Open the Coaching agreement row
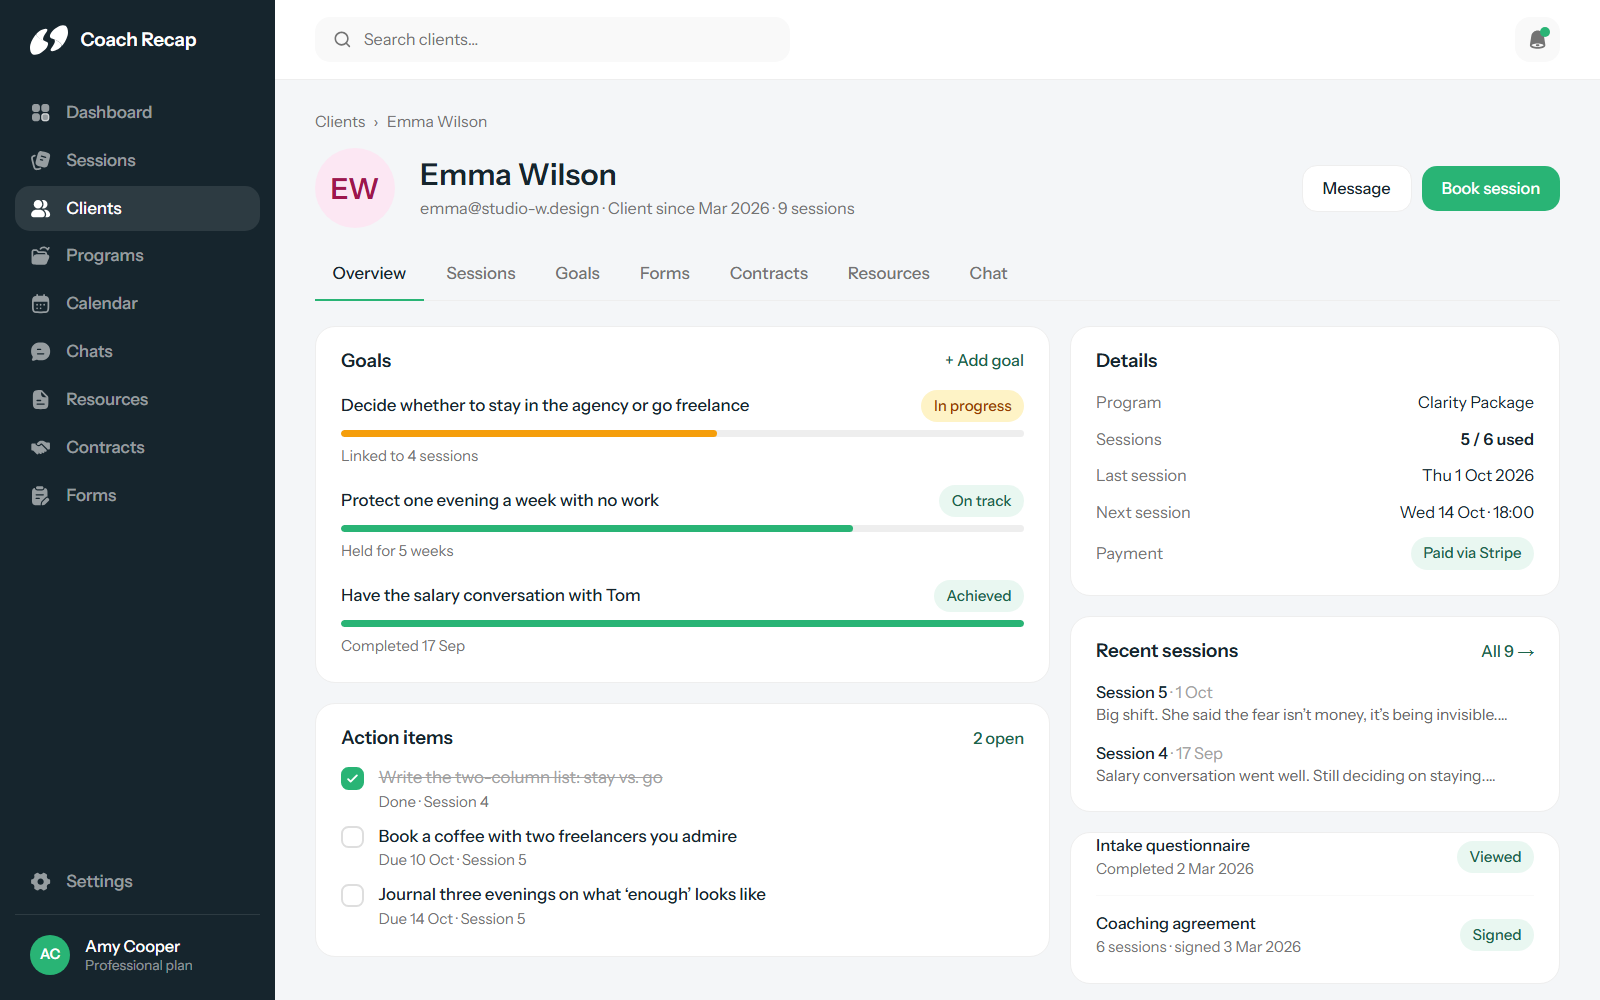Screen dimensions: 1600x1000 [x=1314, y=935]
